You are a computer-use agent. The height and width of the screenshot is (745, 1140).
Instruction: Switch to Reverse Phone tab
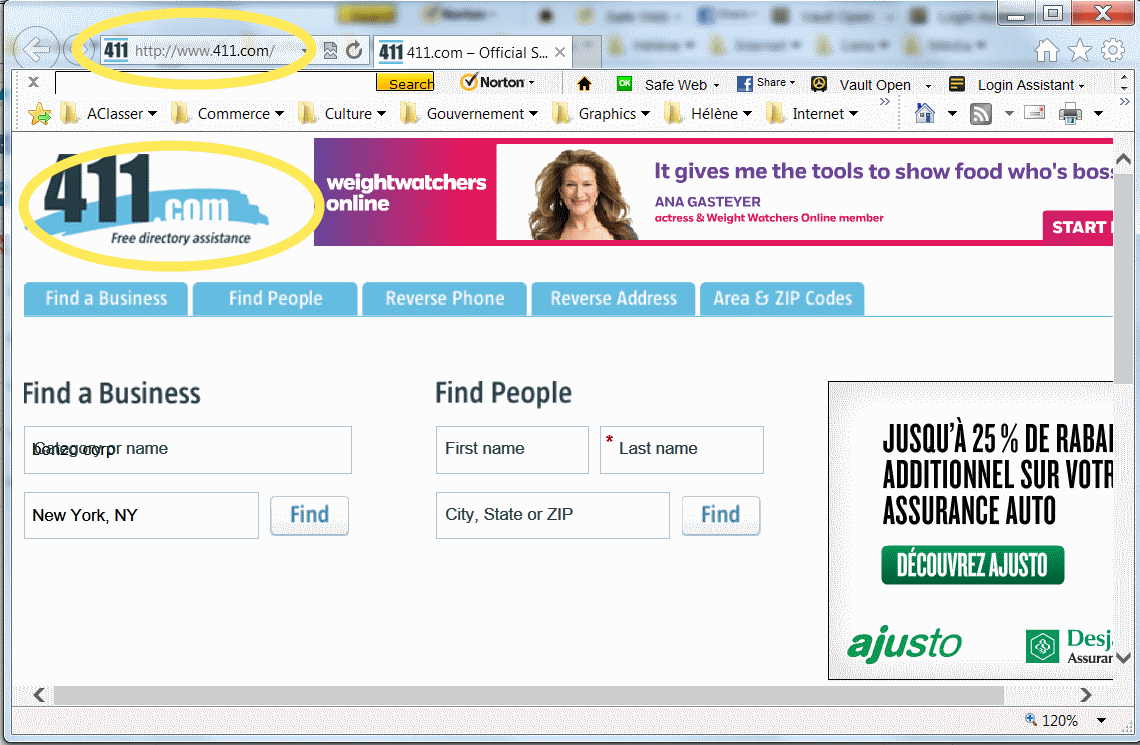444,299
